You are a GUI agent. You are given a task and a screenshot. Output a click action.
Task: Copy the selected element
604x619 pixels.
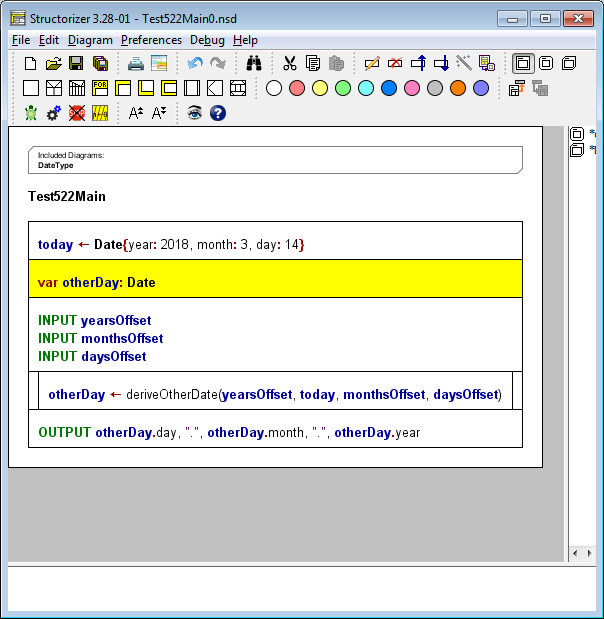tap(313, 64)
